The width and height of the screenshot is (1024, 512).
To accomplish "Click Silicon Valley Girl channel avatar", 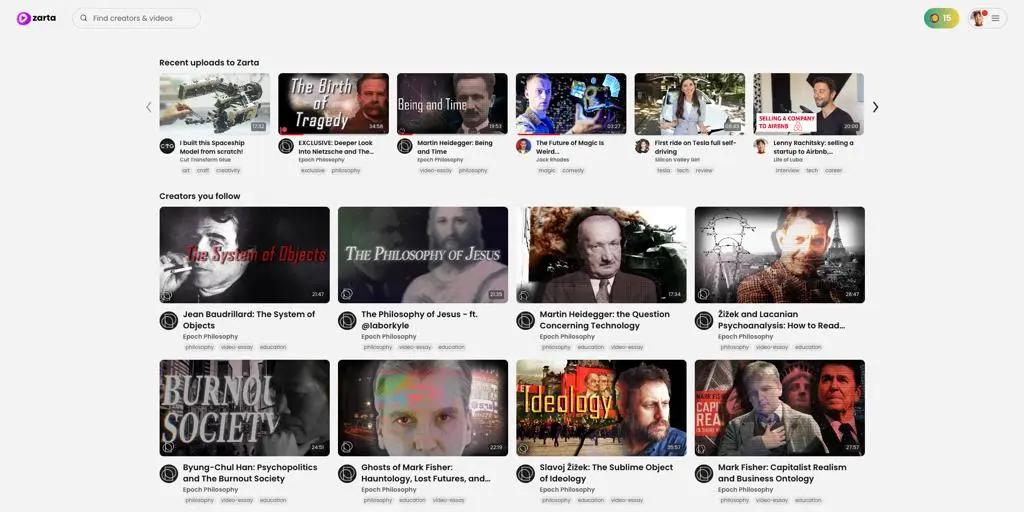I will coord(643,146).
